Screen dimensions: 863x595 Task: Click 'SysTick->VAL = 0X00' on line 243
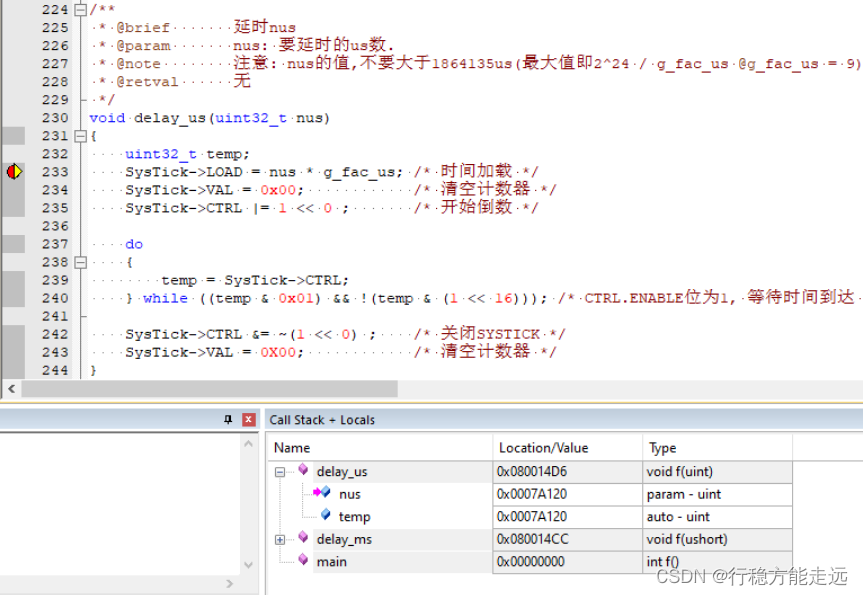click(211, 352)
